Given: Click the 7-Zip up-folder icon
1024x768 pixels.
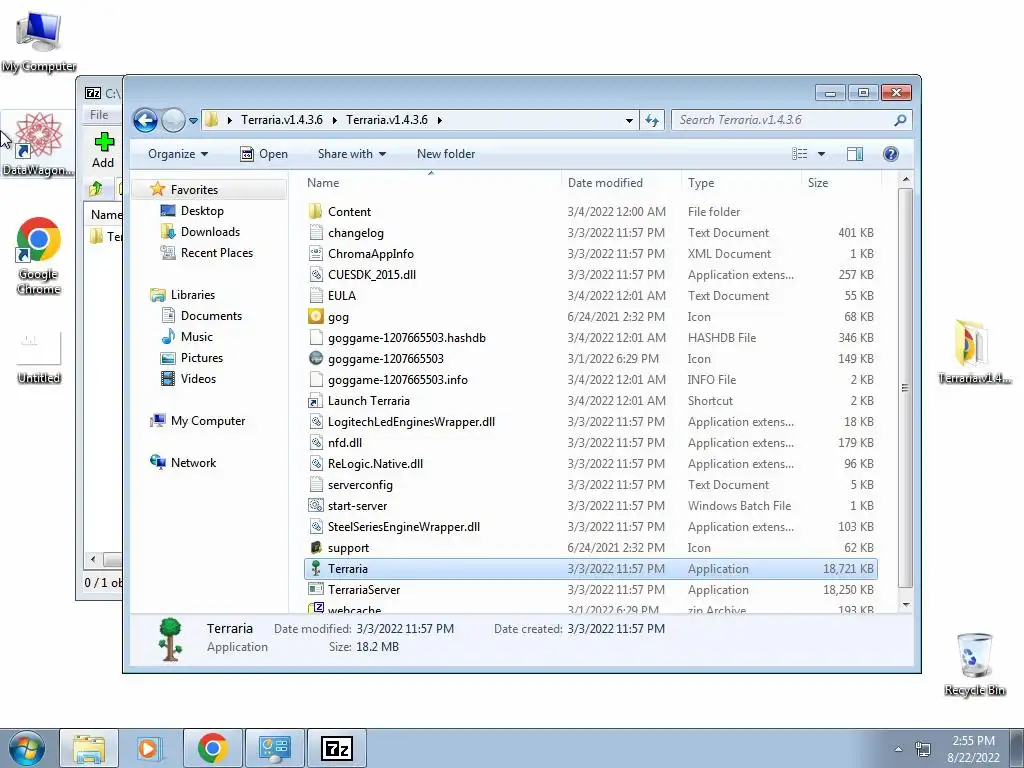Looking at the screenshot, I should [96, 189].
